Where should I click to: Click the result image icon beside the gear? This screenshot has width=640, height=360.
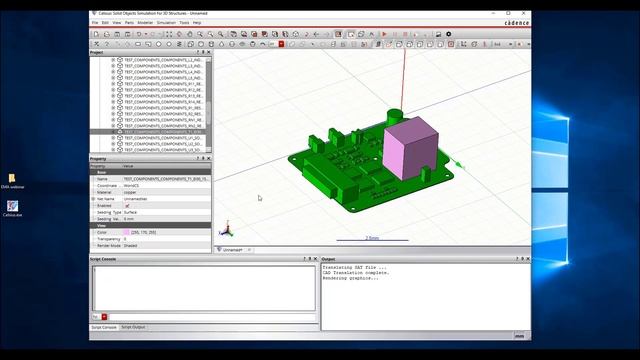tap(438, 34)
